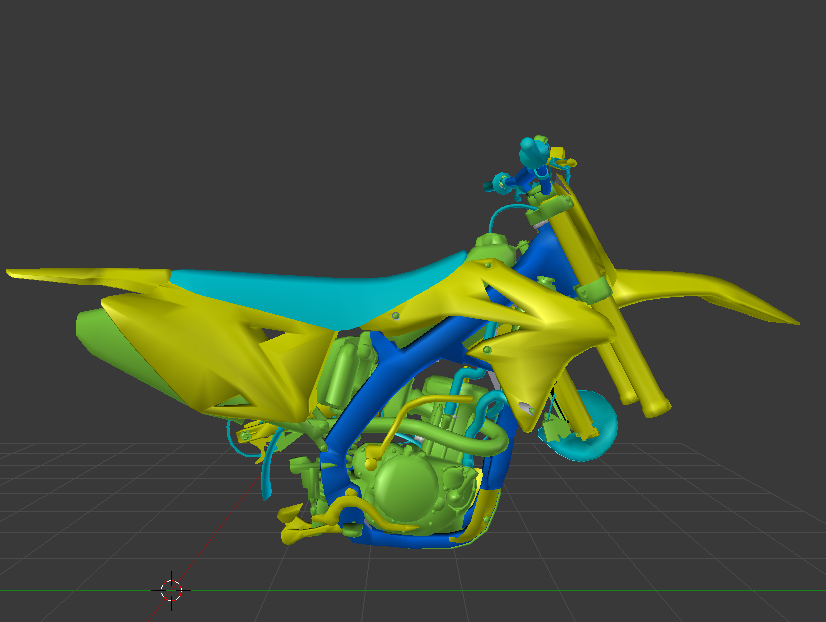
Task: Click the cyan handlebar control assembly
Action: click(x=530, y=155)
